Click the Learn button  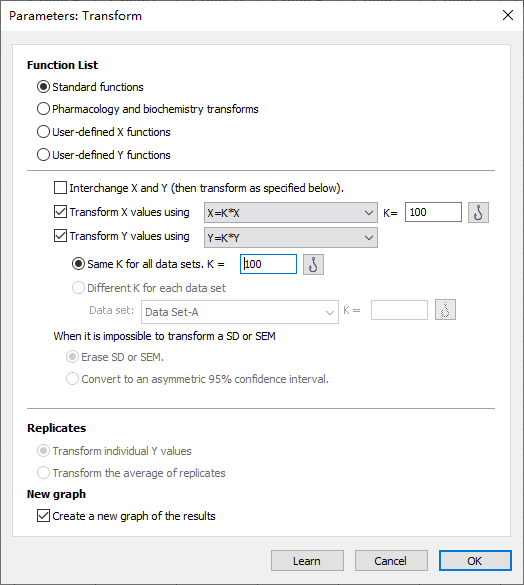[307, 560]
